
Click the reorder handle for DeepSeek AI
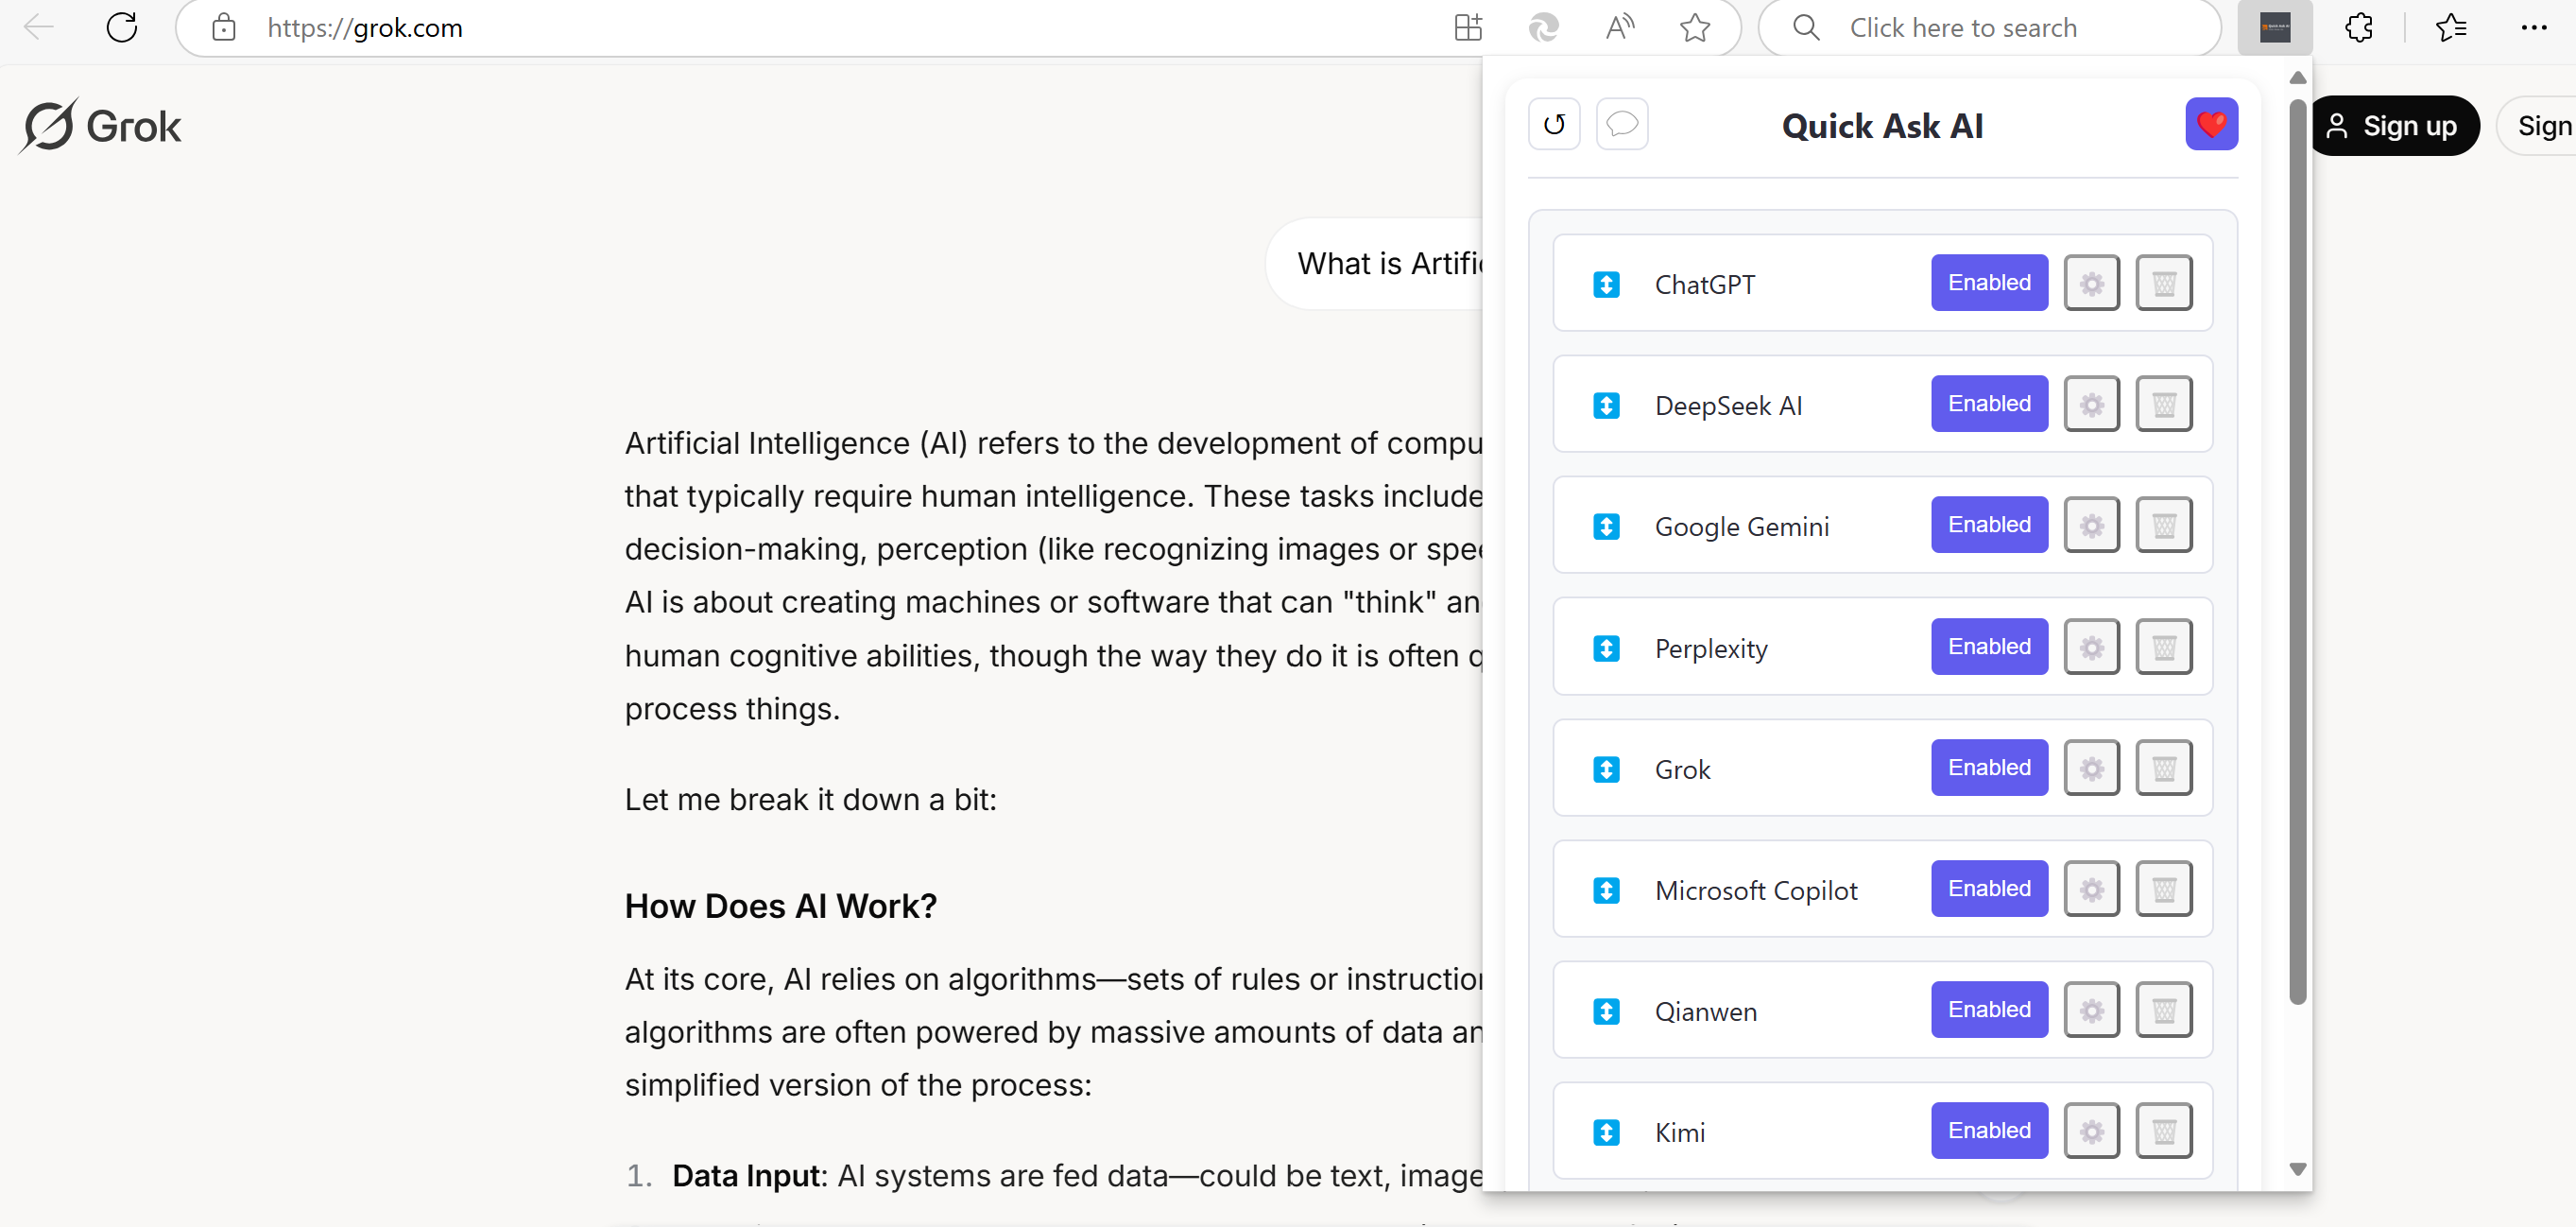(1606, 405)
